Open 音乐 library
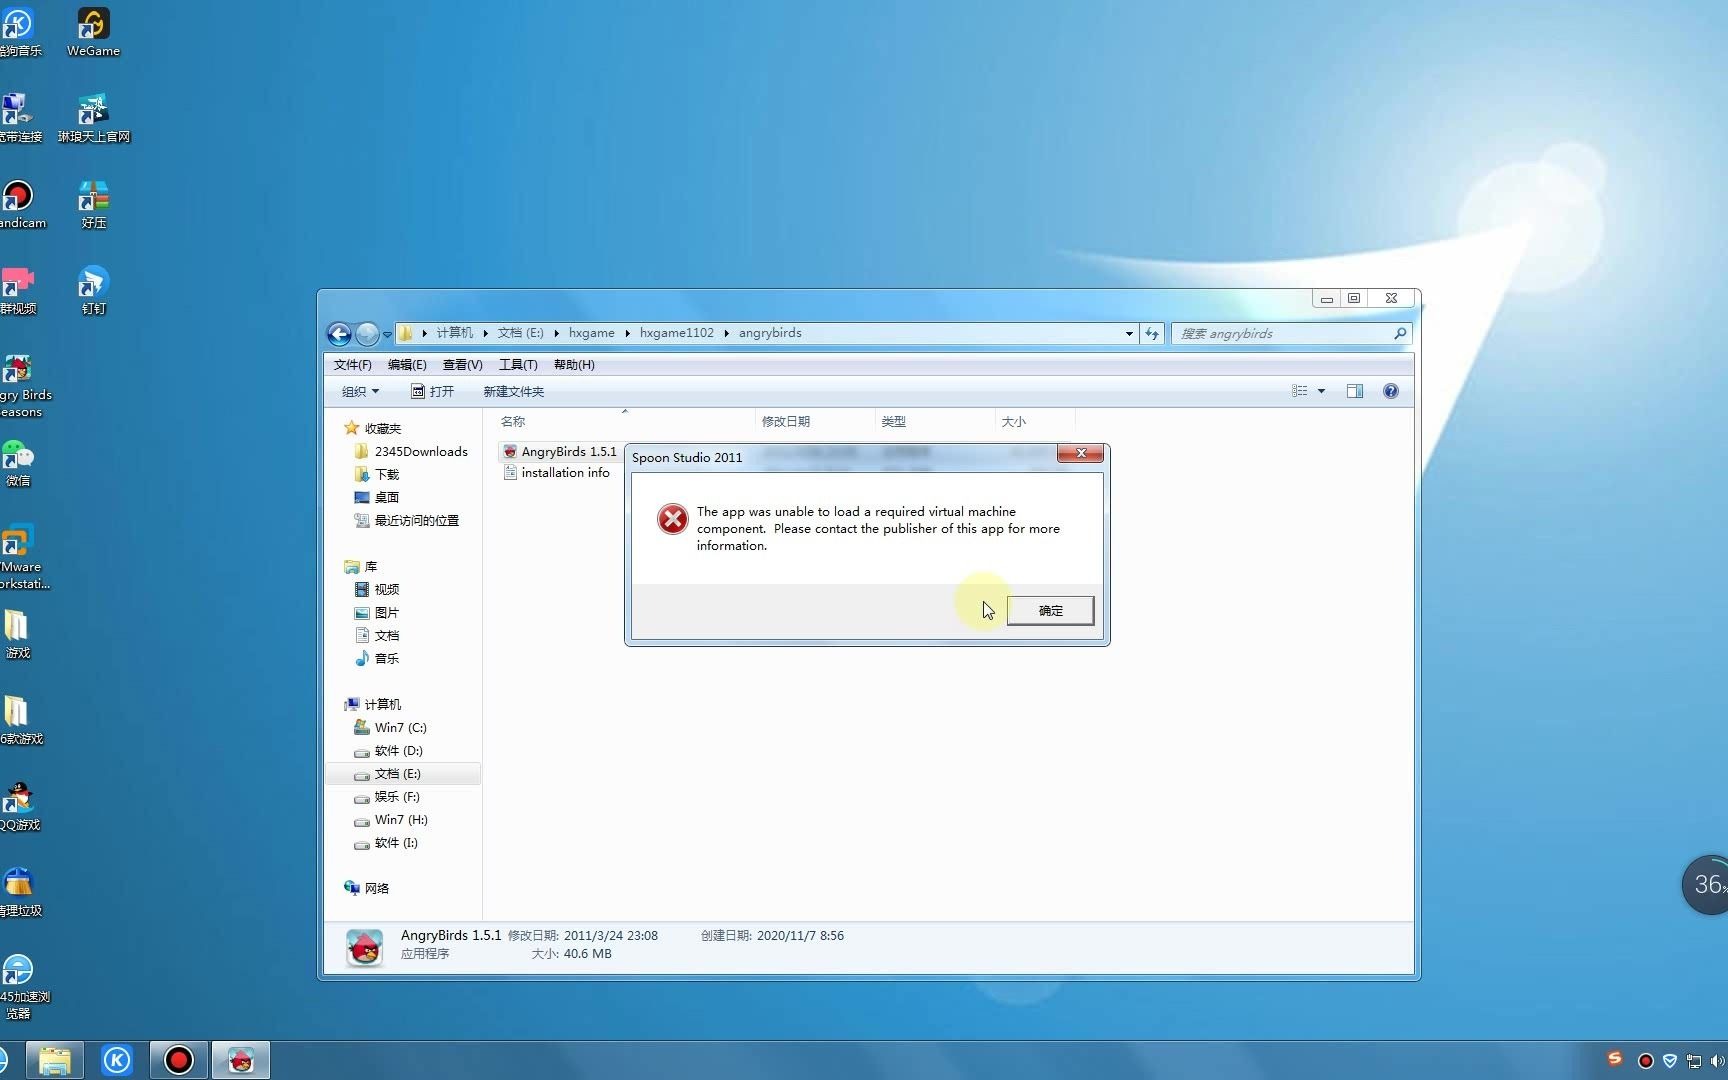This screenshot has height=1080, width=1728. (377, 658)
